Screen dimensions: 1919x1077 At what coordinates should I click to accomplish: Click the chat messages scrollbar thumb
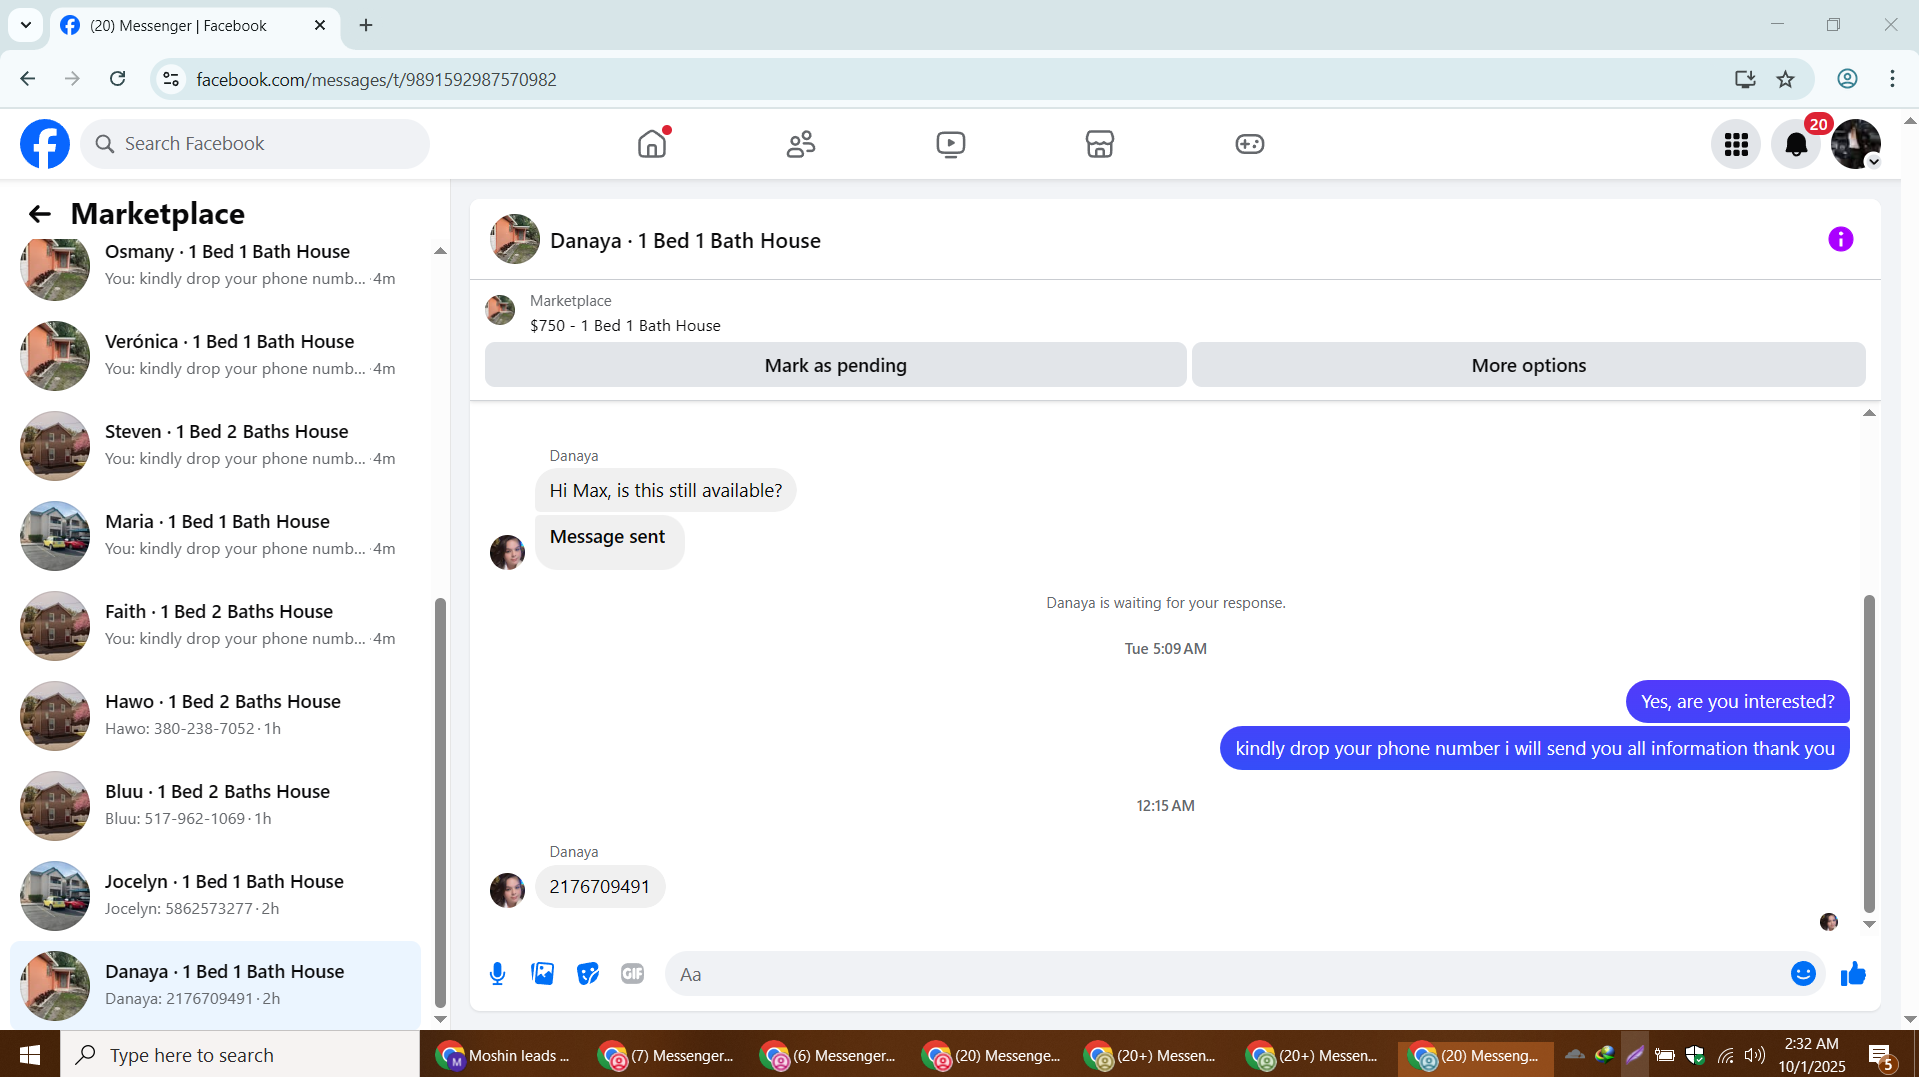pyautogui.click(x=1868, y=753)
